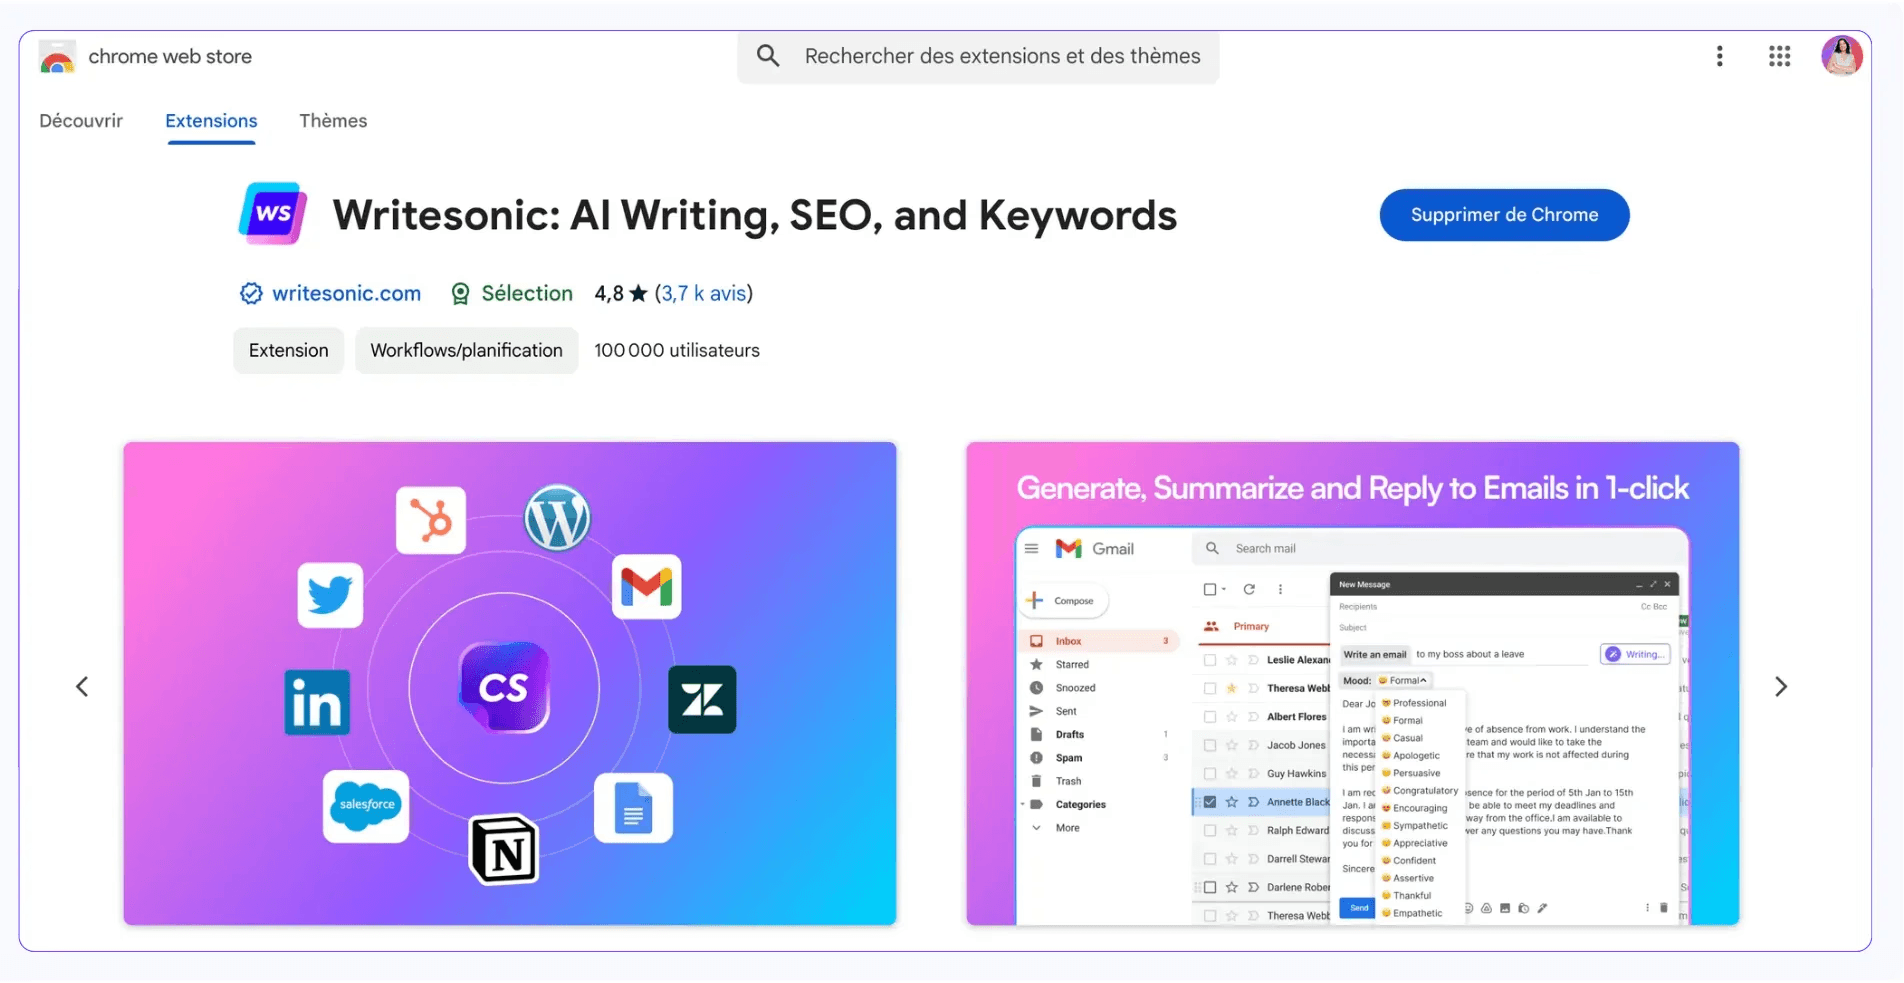Click the Writesonic extension title heading
This screenshot has width=1904, height=983.
pyautogui.click(x=755, y=215)
